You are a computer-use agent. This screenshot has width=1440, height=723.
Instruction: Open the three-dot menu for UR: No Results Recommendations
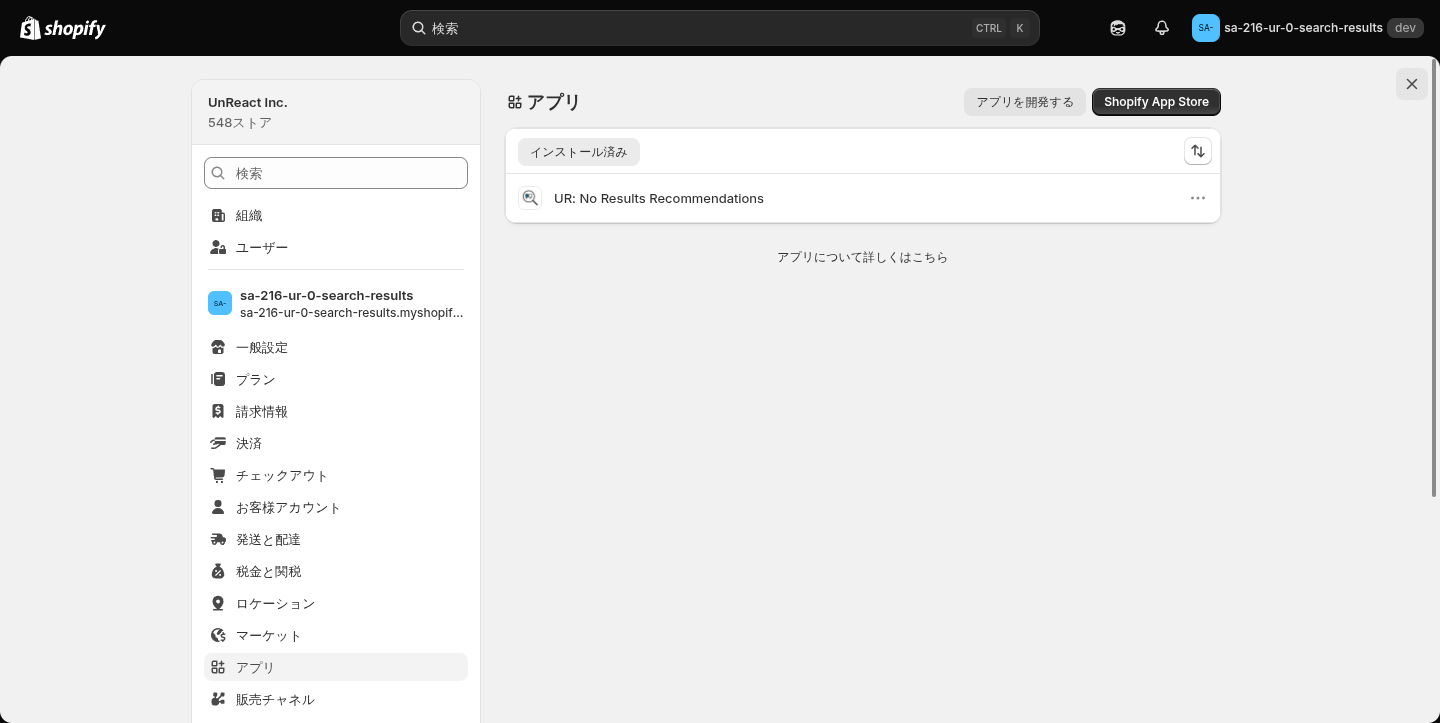tap(1198, 198)
